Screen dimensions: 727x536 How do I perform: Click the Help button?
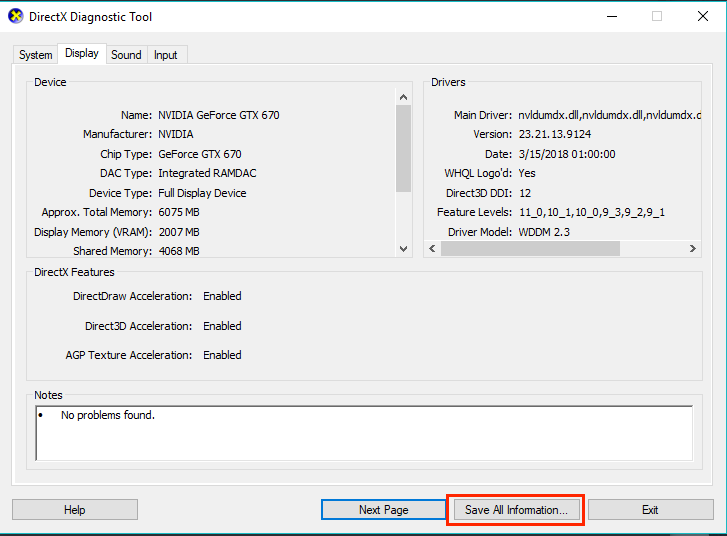(75, 510)
